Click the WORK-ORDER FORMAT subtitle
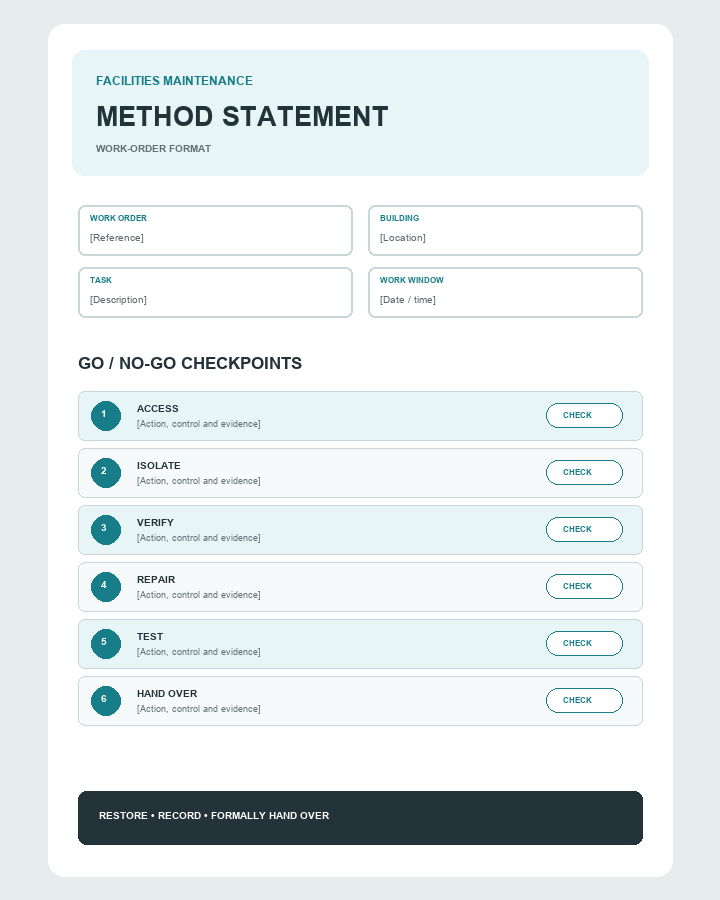The image size is (720, 900). point(153,149)
